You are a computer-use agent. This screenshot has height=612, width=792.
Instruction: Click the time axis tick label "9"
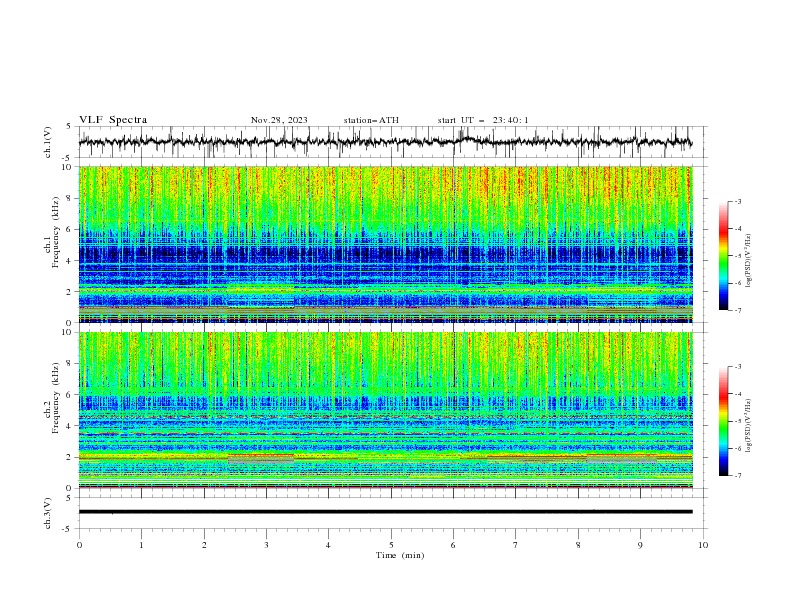pyautogui.click(x=640, y=545)
